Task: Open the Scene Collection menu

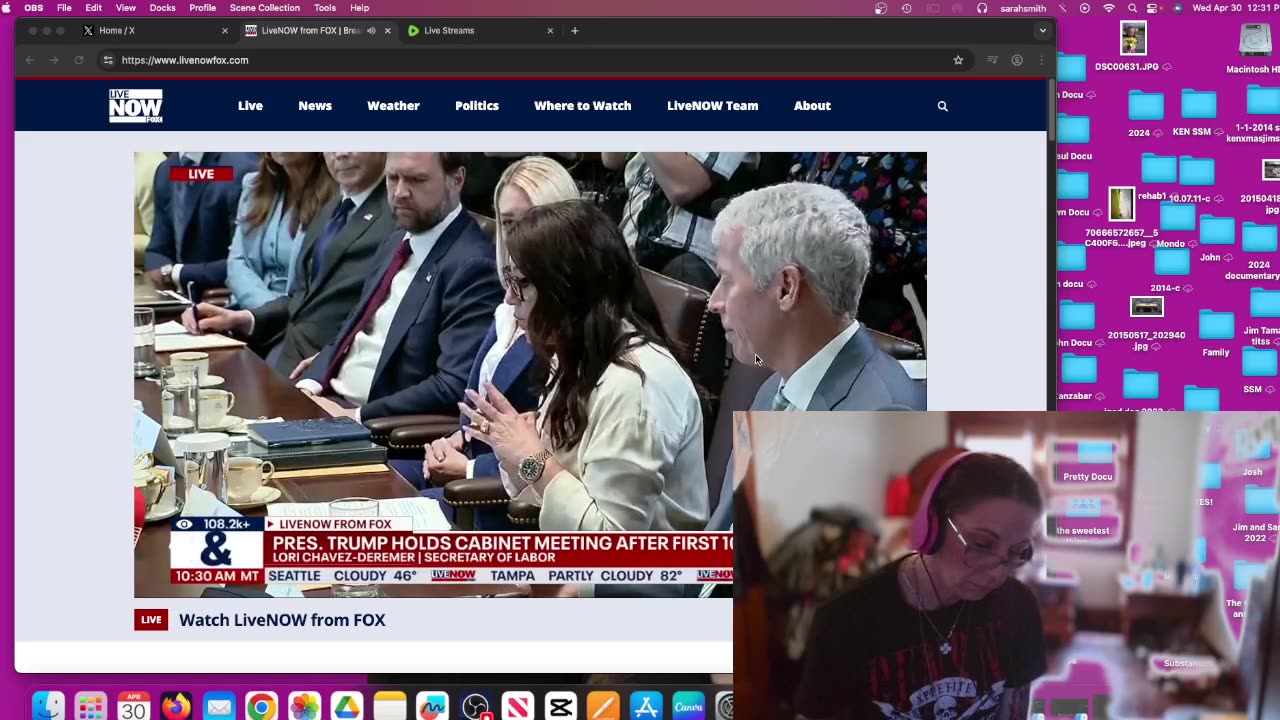Action: point(264,8)
